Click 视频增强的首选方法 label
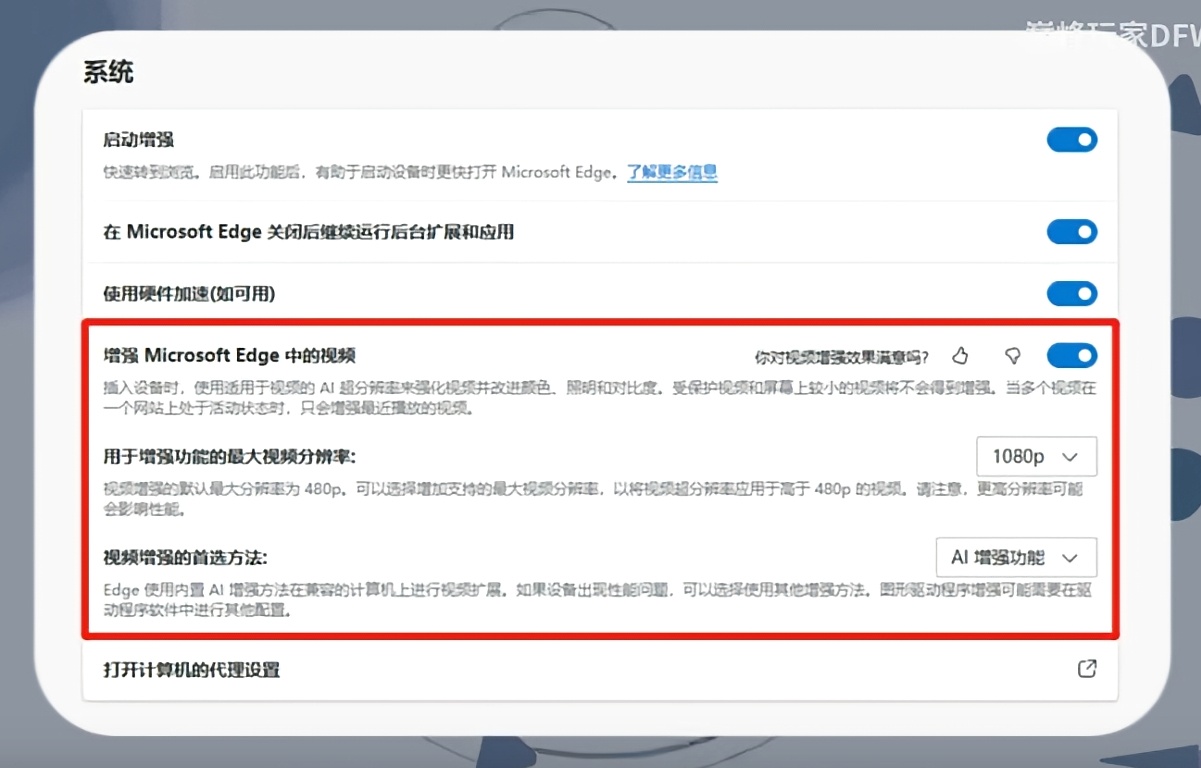Image resolution: width=1201 pixels, height=768 pixels. tap(186, 557)
